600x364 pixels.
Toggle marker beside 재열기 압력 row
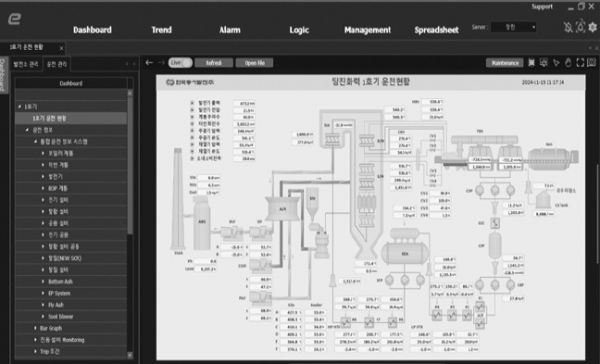[192, 144]
